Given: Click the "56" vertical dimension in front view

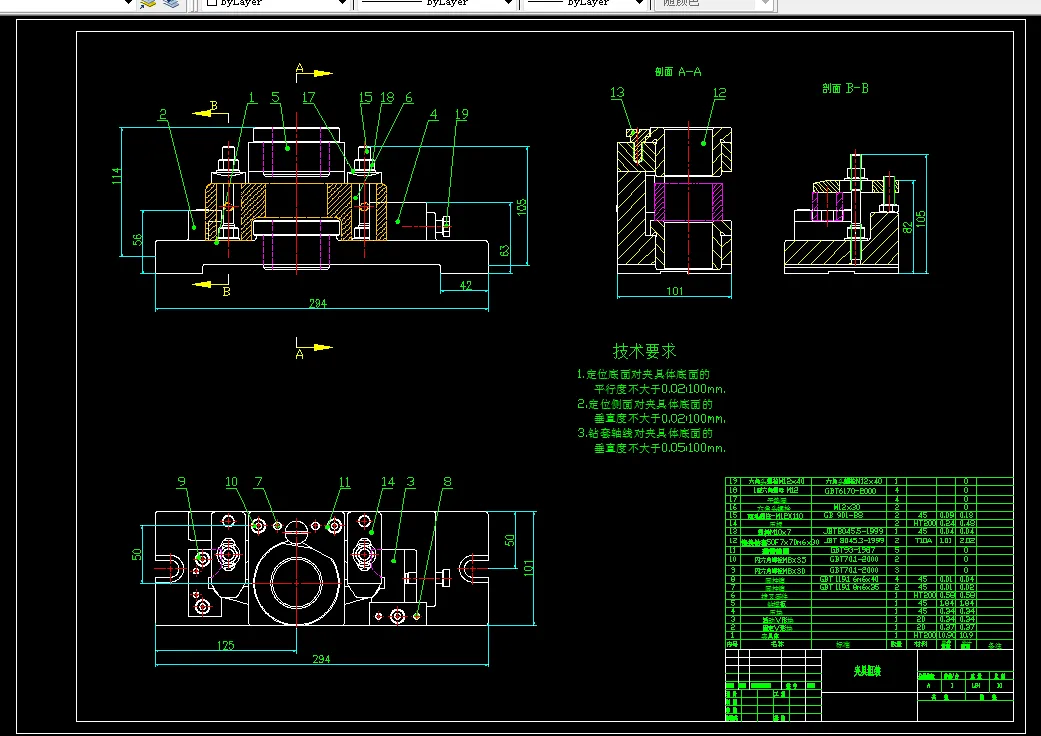Looking at the screenshot, I should pos(137,240).
